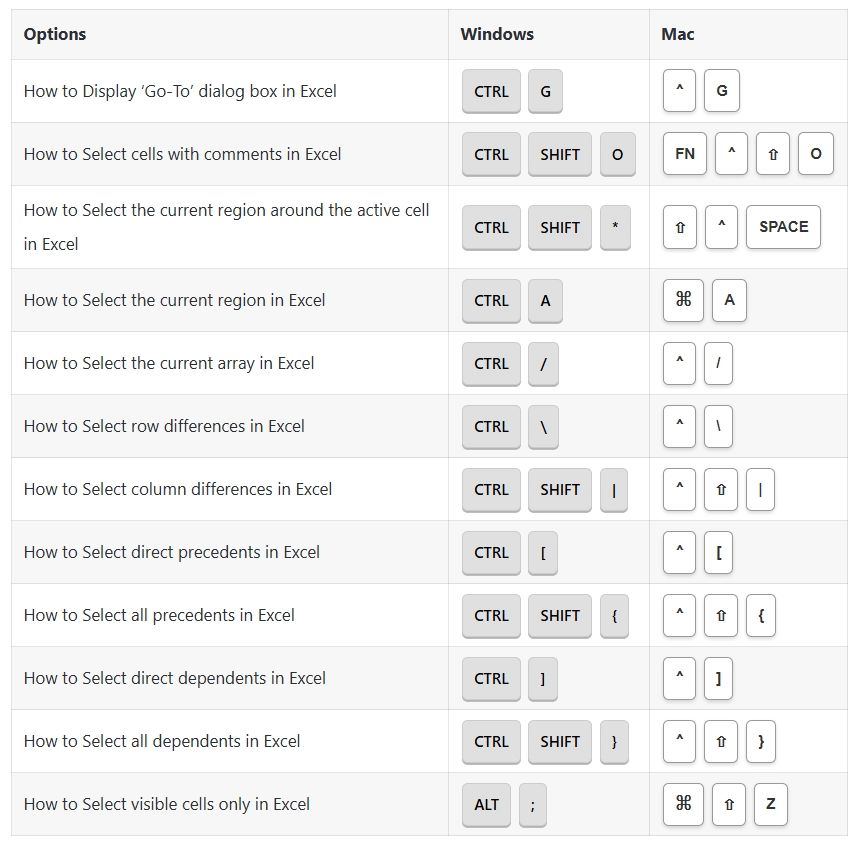Screen dimensions: 857x844
Task: Click the Mac Z key badge
Action: [770, 804]
